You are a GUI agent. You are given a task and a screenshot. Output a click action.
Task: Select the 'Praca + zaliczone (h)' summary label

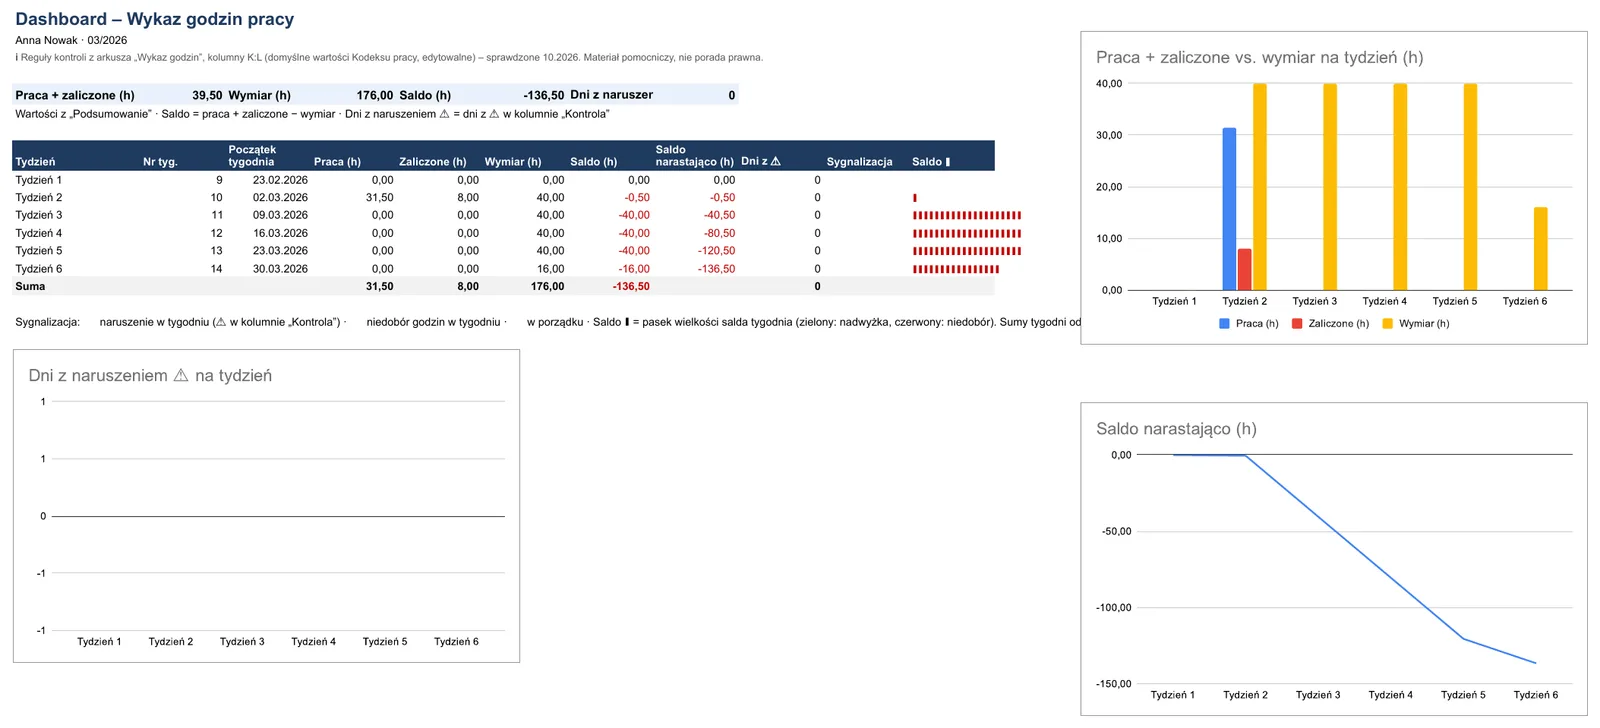[x=75, y=95]
